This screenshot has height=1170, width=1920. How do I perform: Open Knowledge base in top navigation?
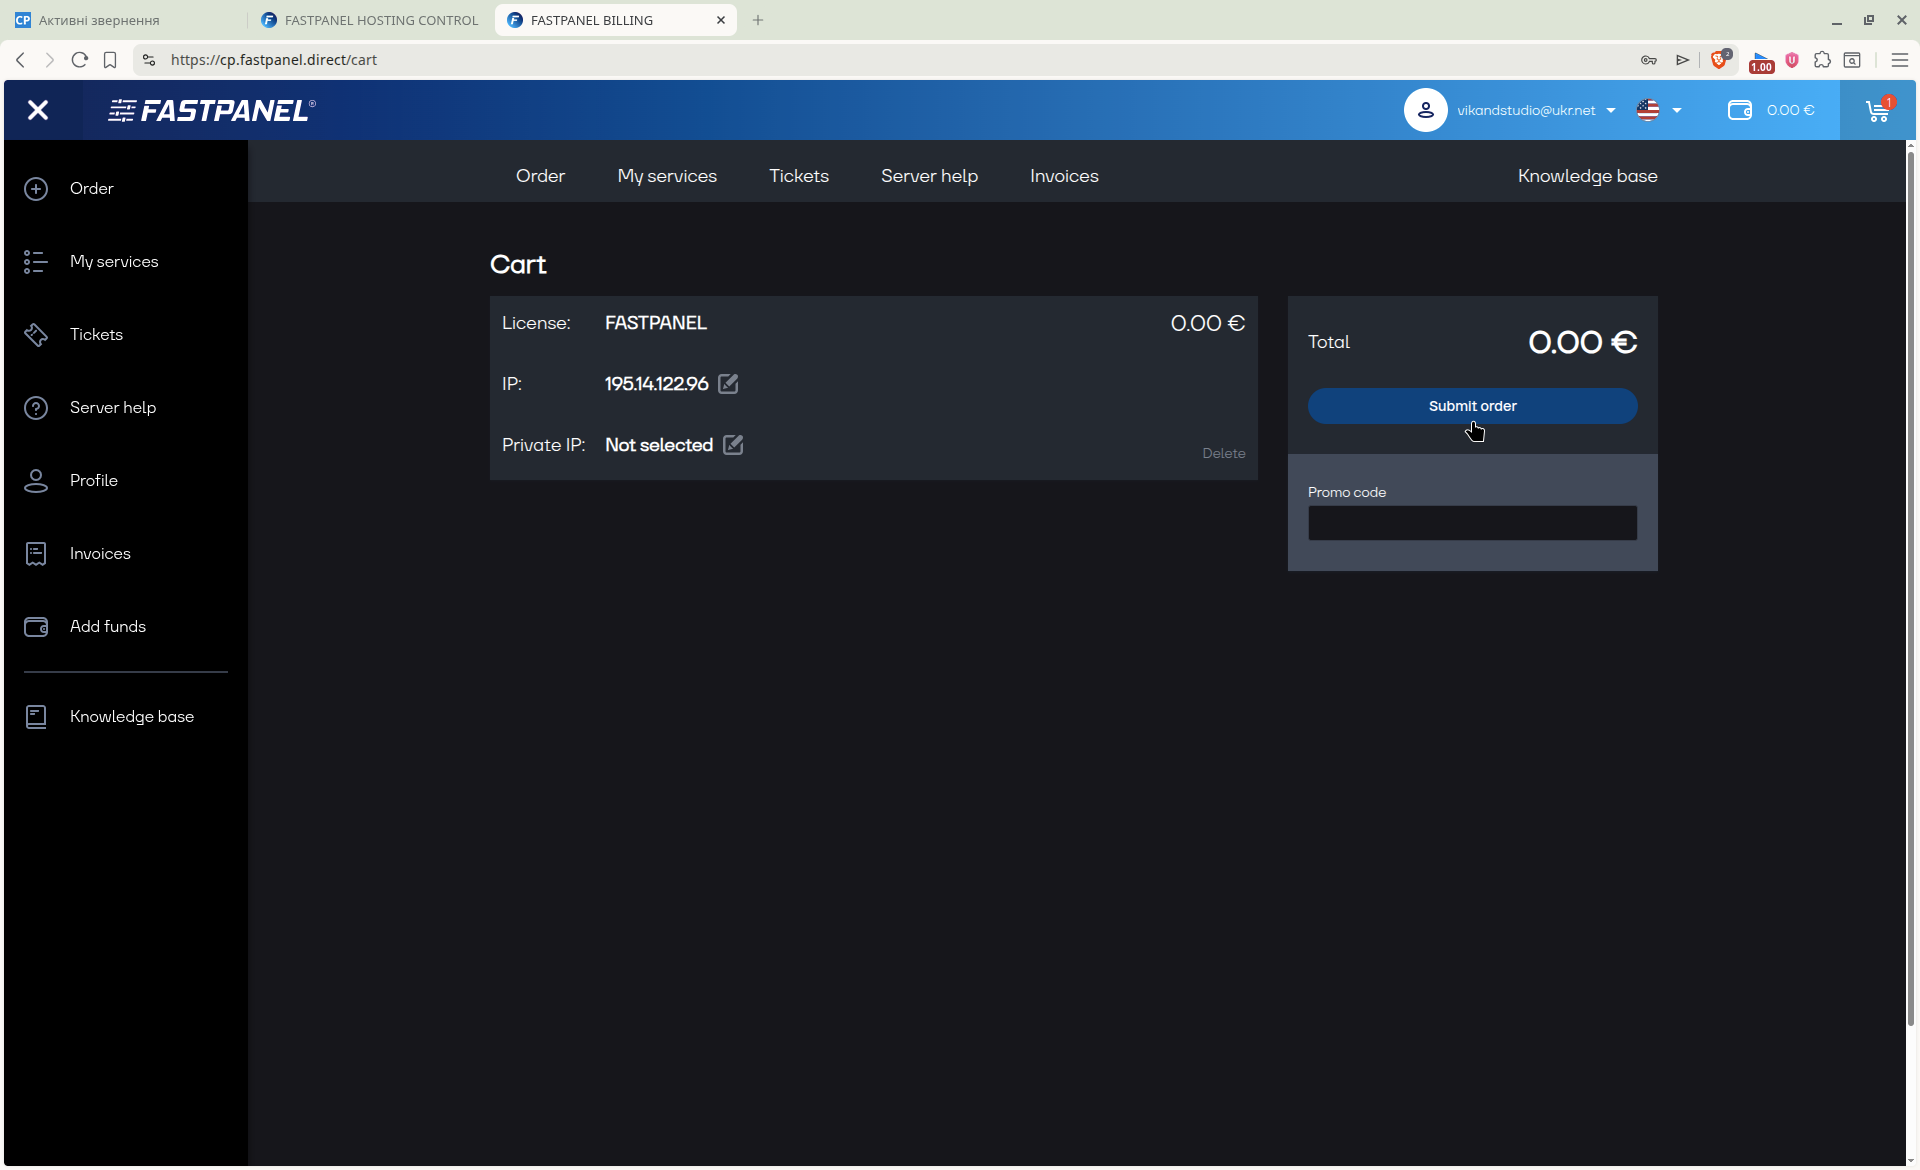(1587, 176)
